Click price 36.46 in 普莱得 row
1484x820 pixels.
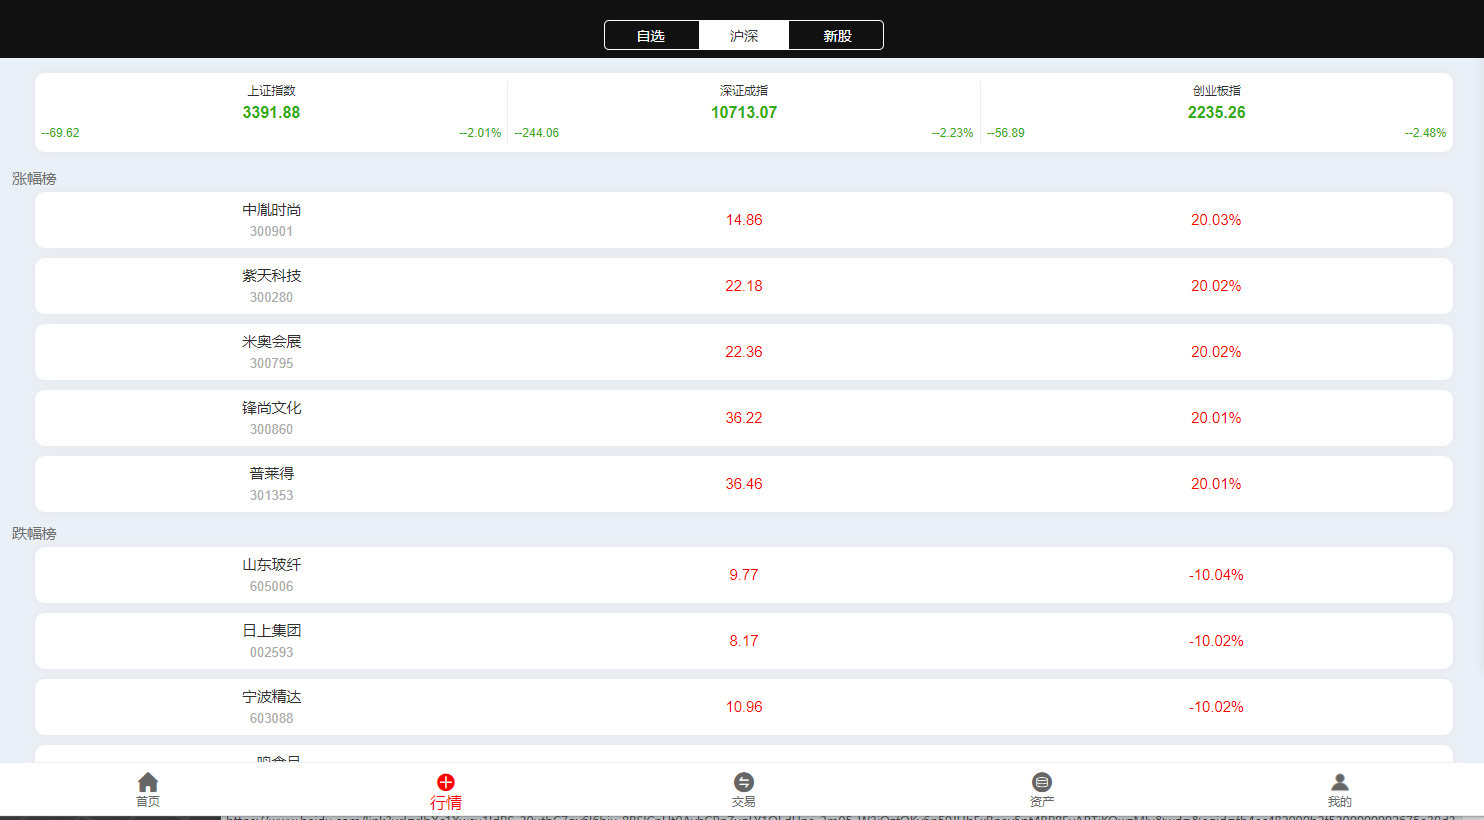pyautogui.click(x=744, y=484)
